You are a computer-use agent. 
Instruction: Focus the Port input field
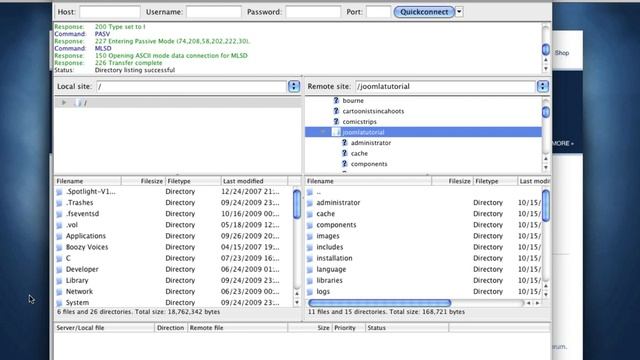pyautogui.click(x=378, y=12)
